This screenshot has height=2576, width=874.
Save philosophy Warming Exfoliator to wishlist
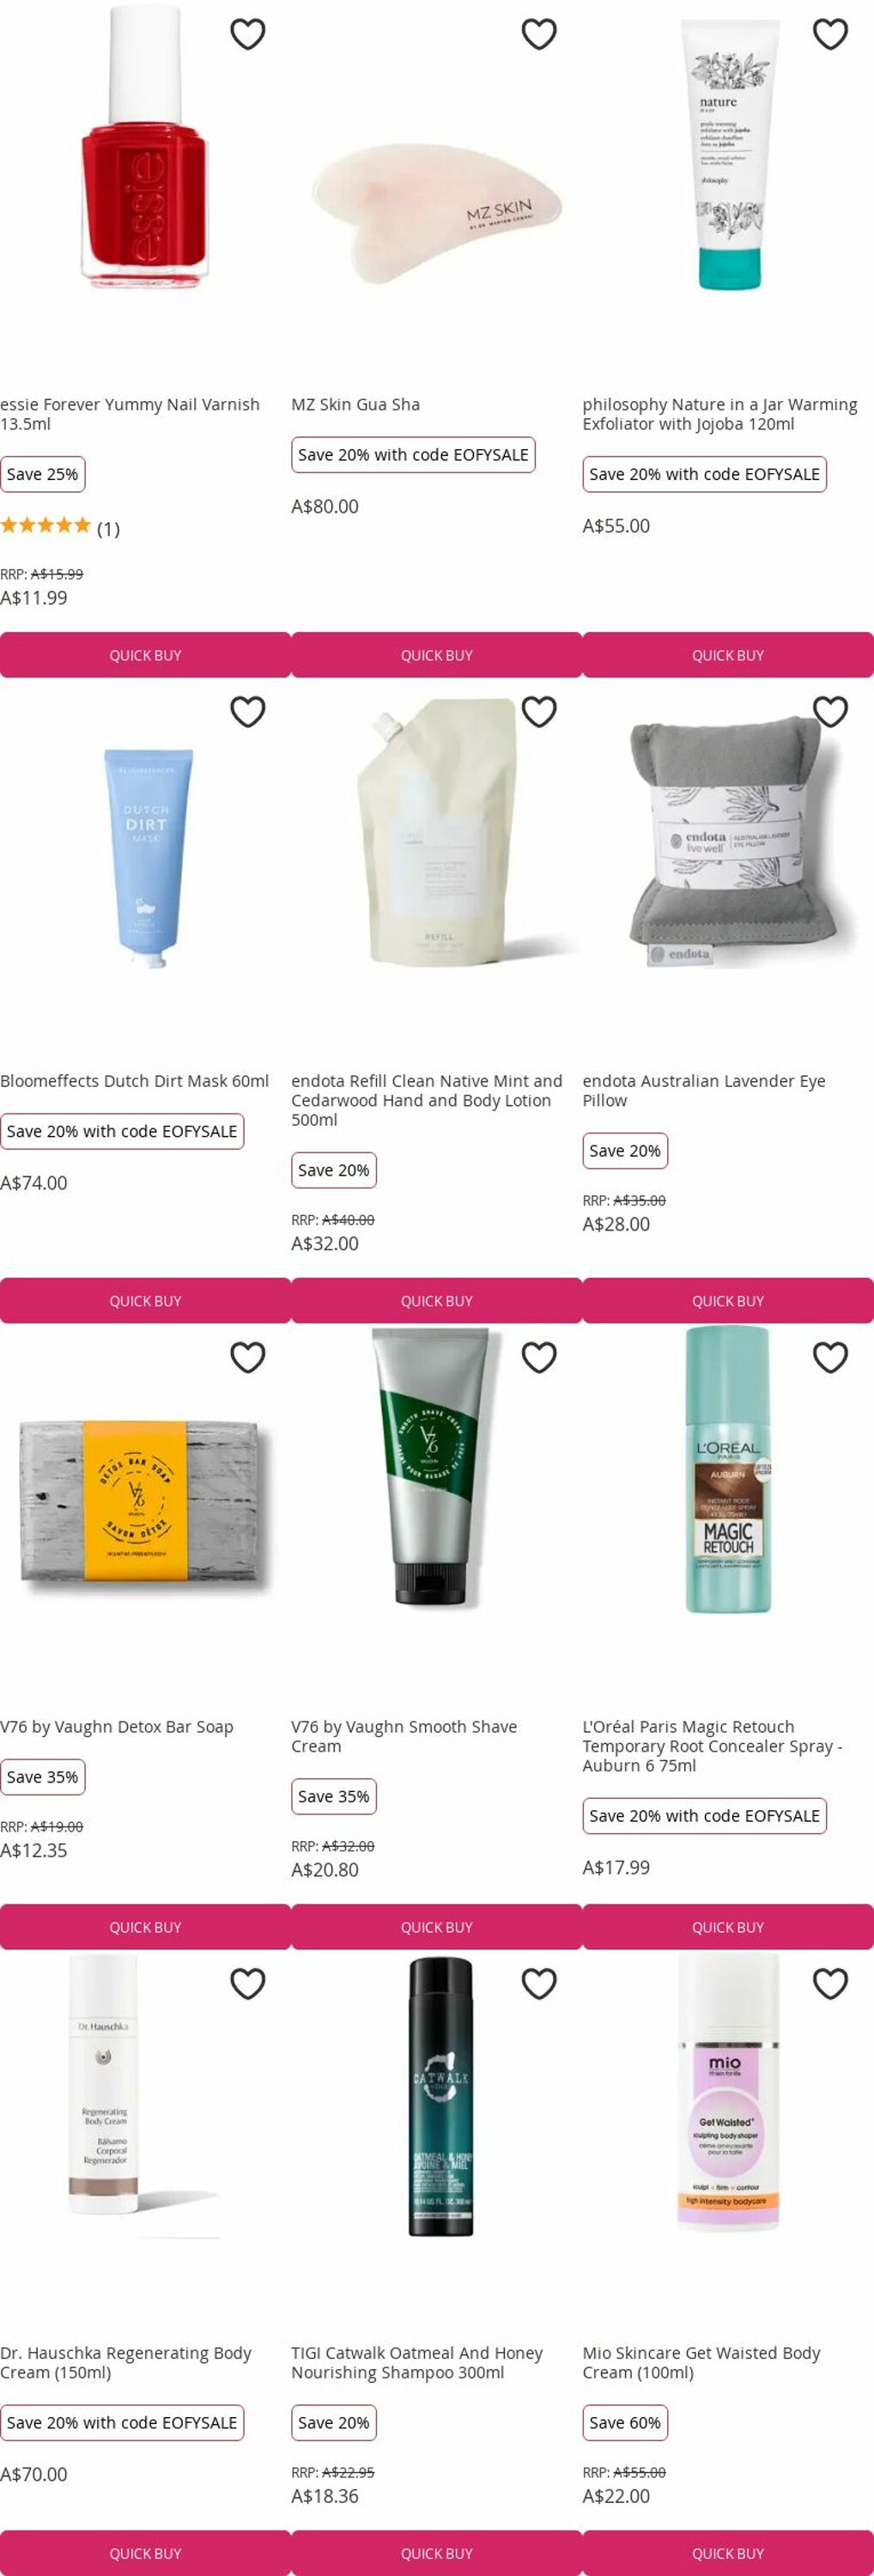(x=830, y=34)
